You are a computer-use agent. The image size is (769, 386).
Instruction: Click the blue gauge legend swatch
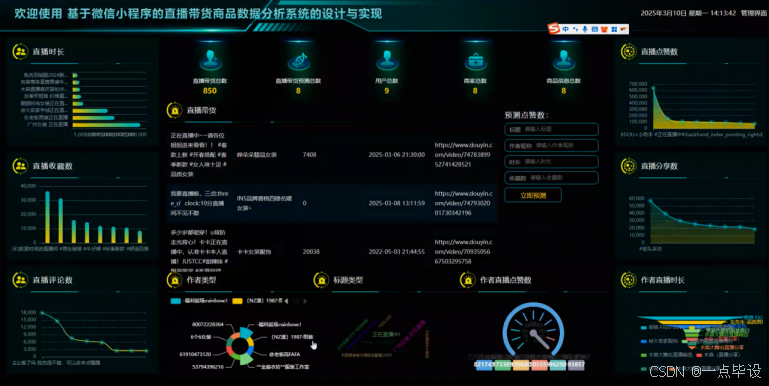[484, 365]
